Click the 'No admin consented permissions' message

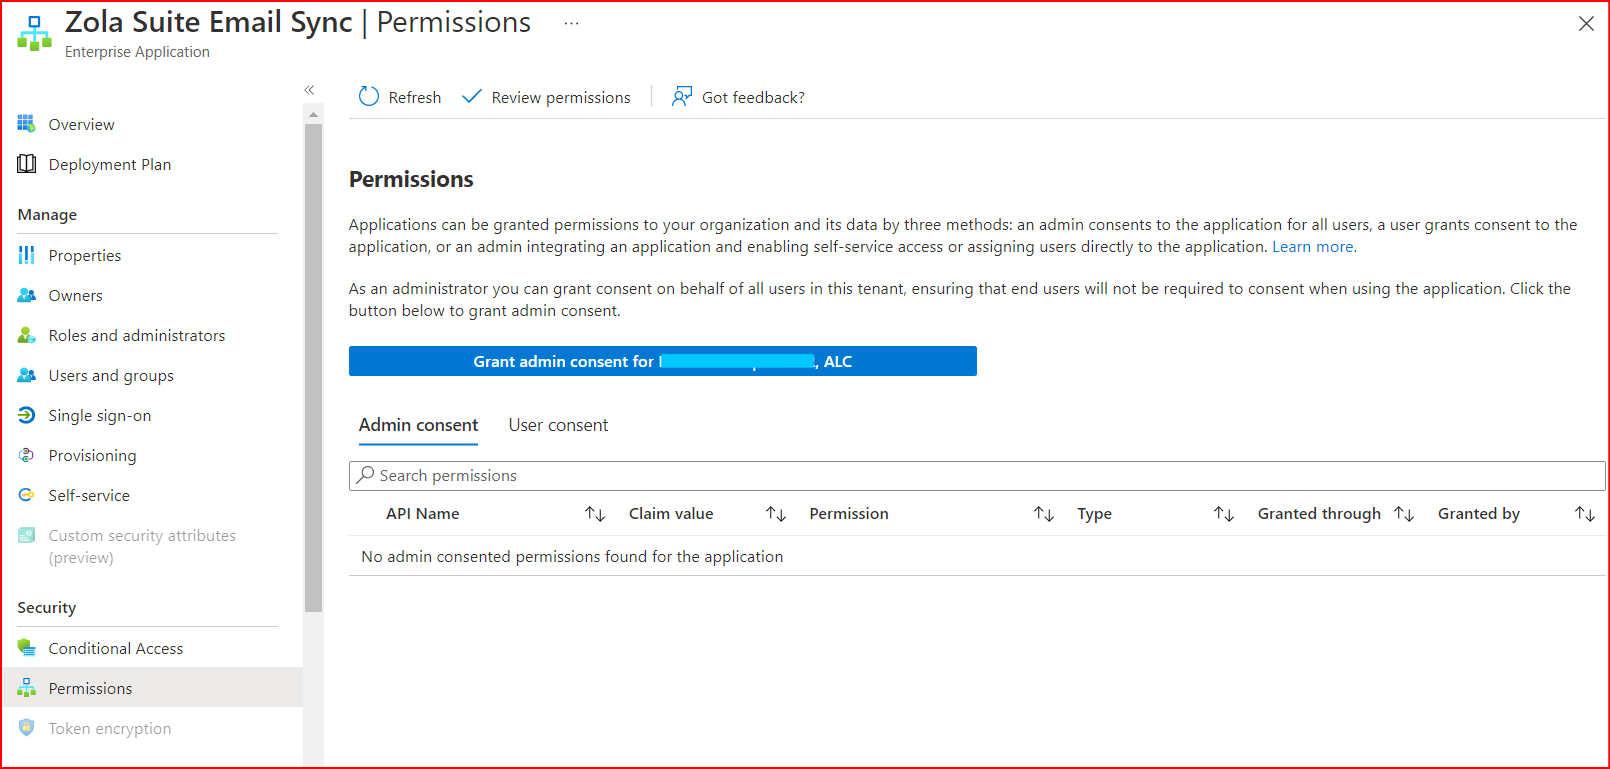coord(572,556)
